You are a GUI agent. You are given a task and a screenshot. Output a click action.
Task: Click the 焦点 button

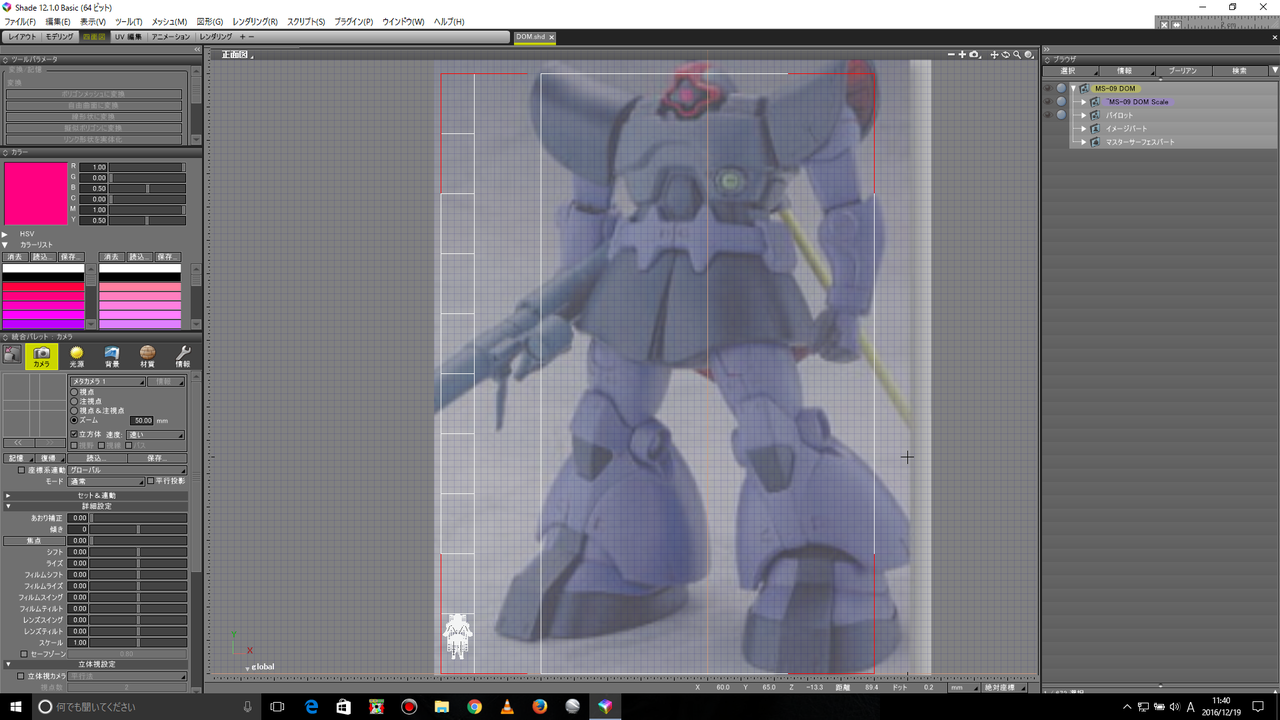33,541
